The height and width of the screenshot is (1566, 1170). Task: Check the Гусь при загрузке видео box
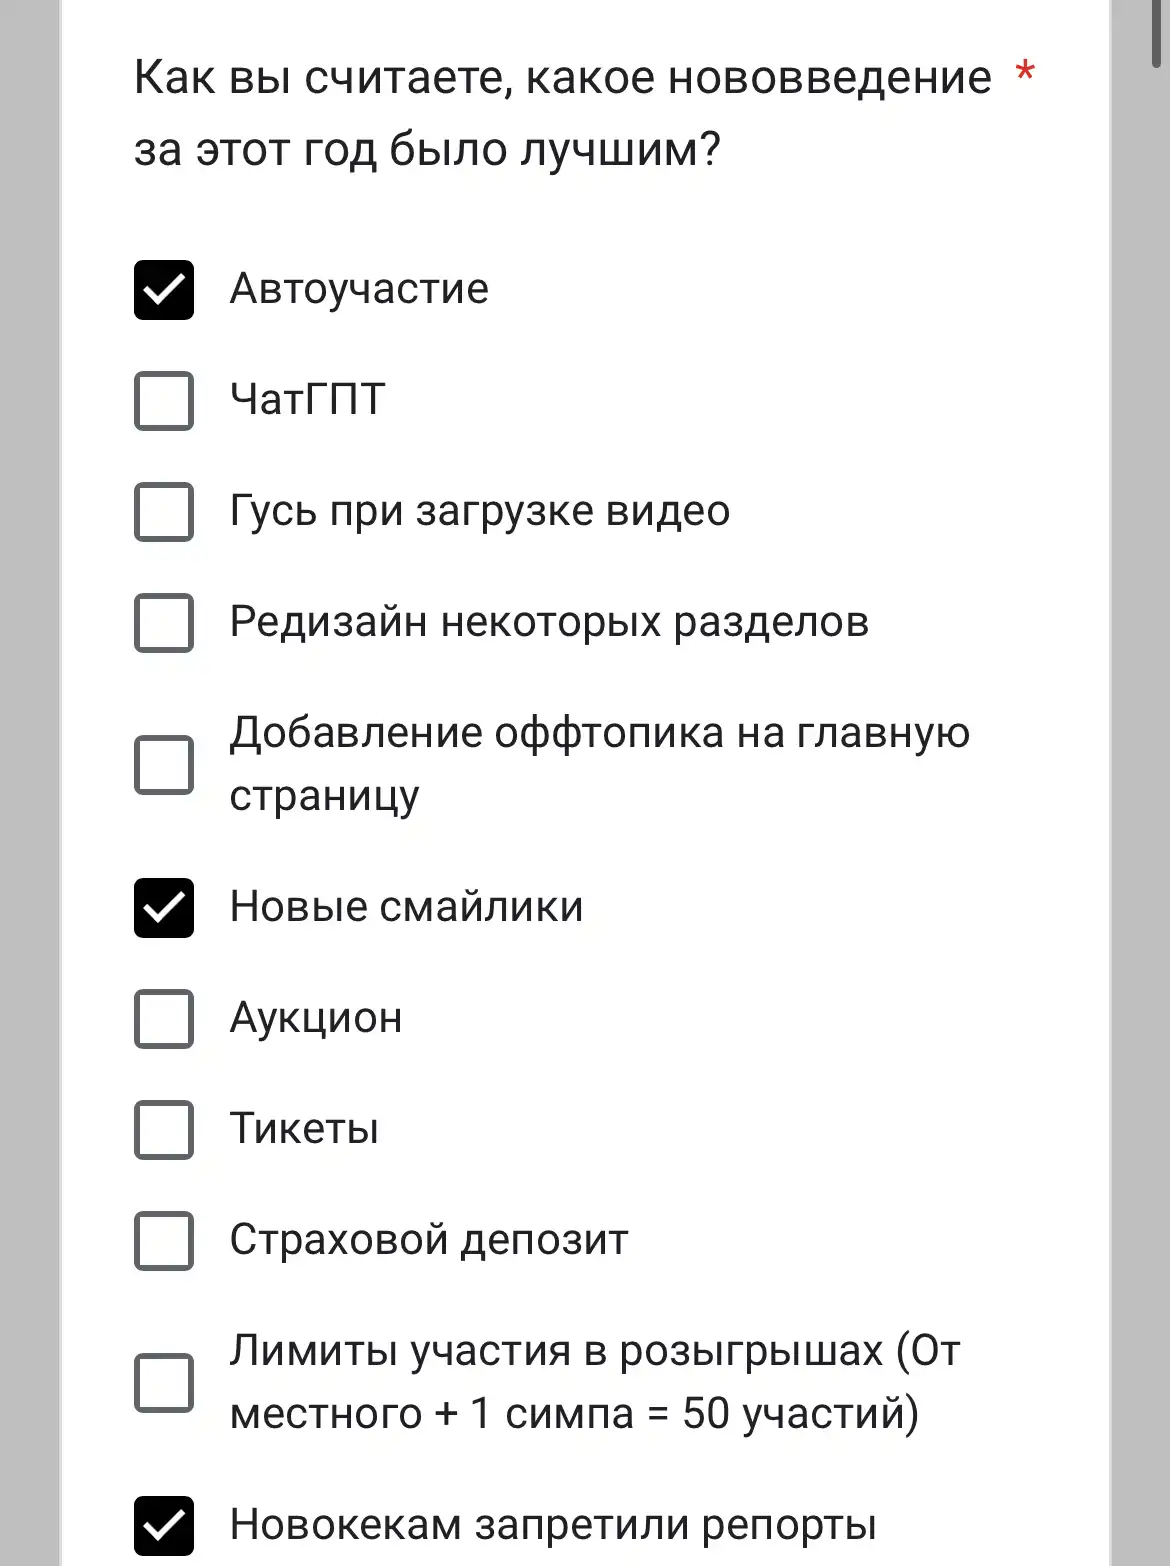click(164, 512)
